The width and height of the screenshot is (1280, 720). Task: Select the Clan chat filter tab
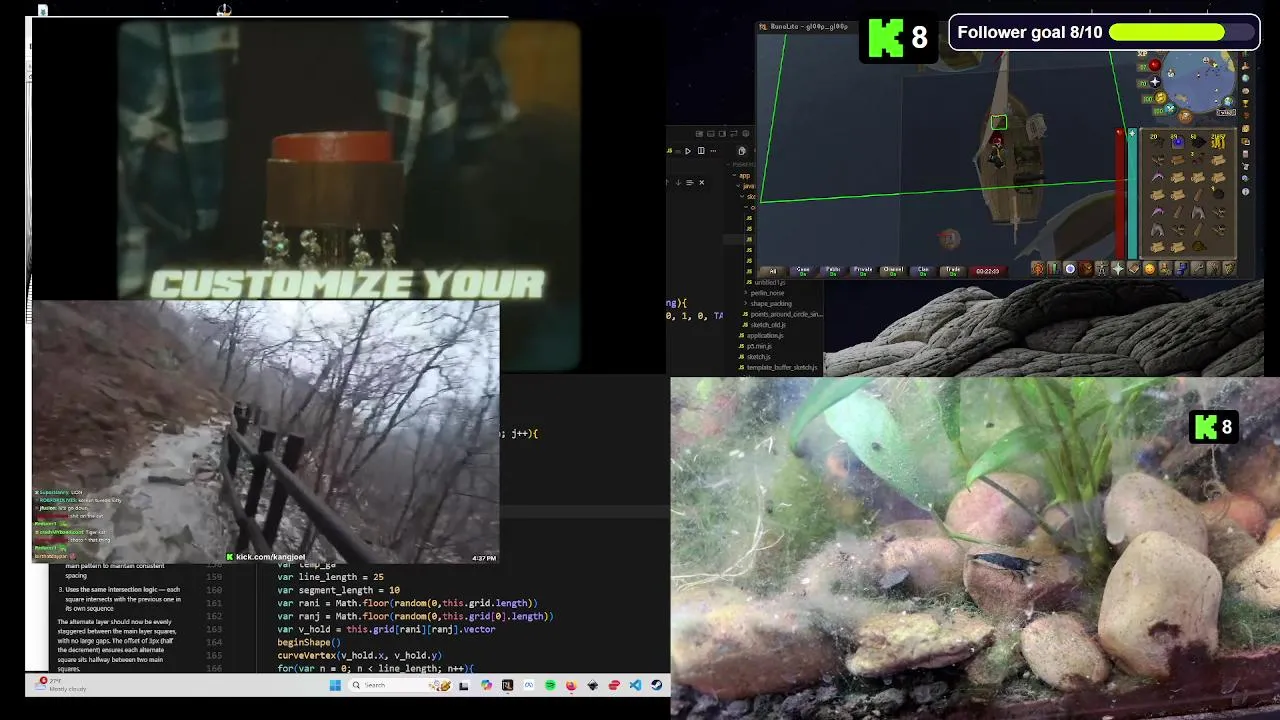pyautogui.click(x=923, y=270)
